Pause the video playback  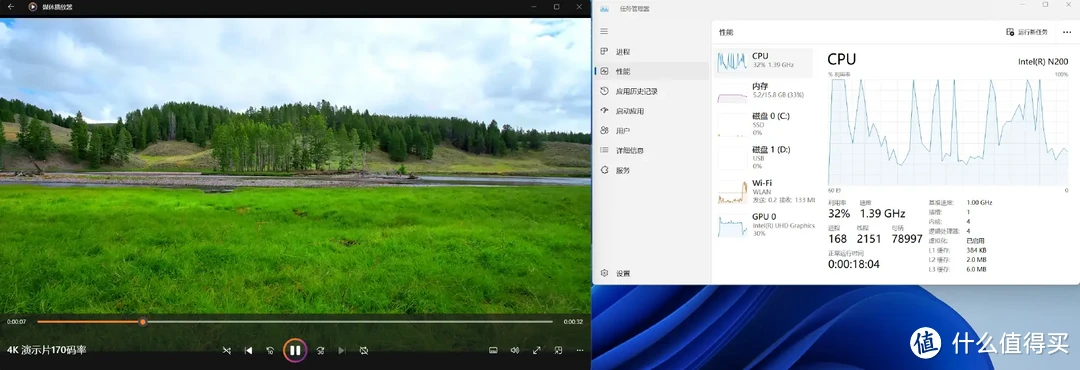point(295,350)
